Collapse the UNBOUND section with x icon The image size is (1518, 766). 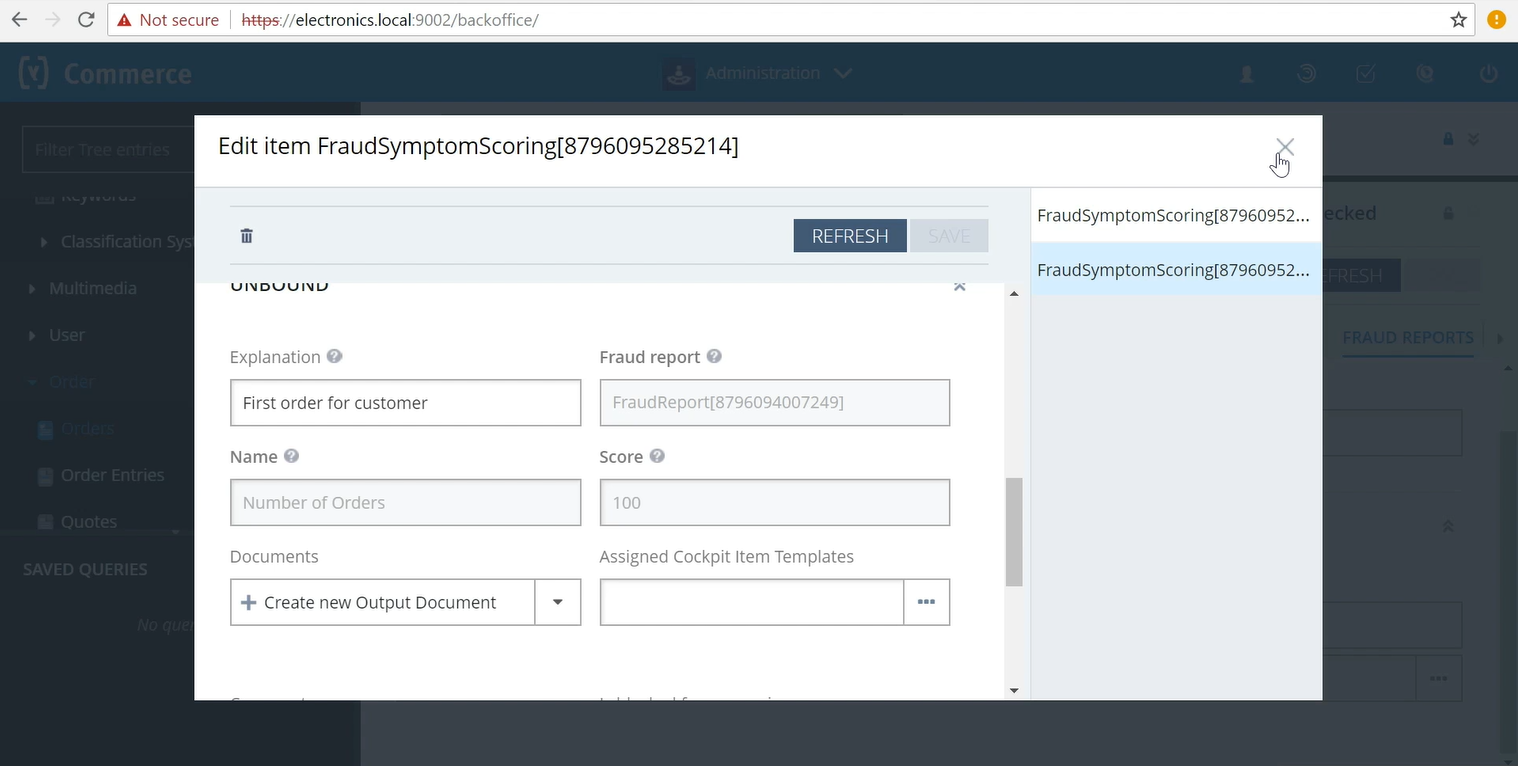coord(959,286)
